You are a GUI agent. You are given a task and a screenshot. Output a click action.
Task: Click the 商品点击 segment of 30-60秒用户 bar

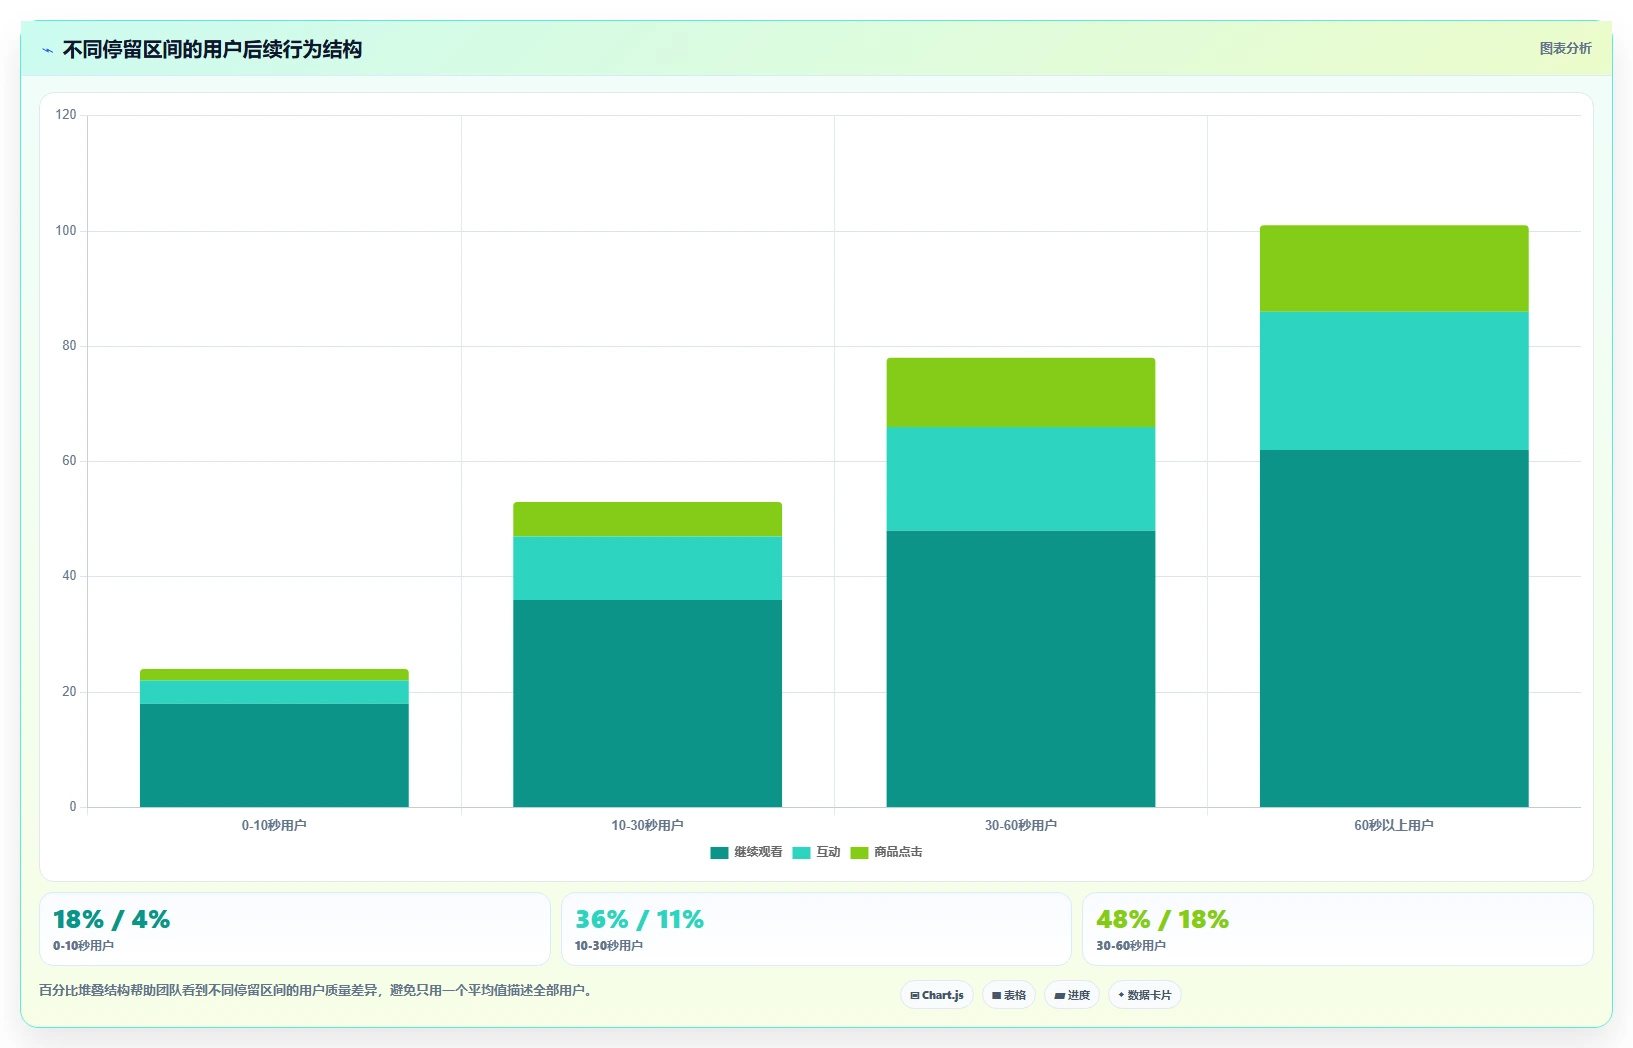[x=1021, y=393]
